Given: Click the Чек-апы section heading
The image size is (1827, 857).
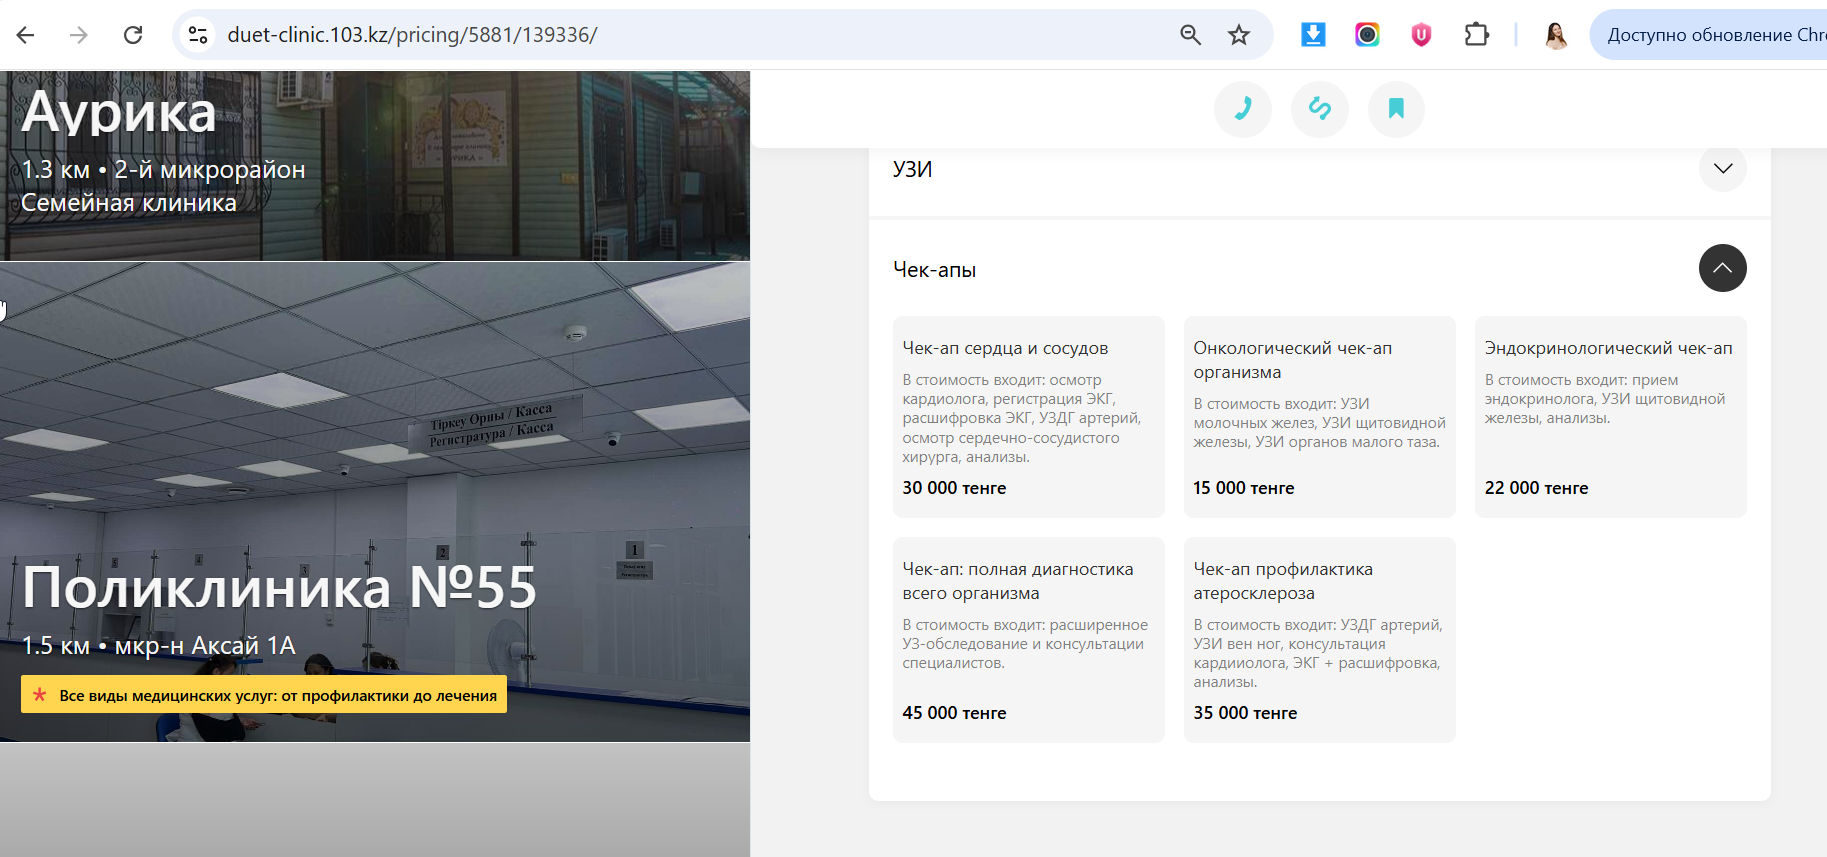Looking at the screenshot, I should [934, 270].
